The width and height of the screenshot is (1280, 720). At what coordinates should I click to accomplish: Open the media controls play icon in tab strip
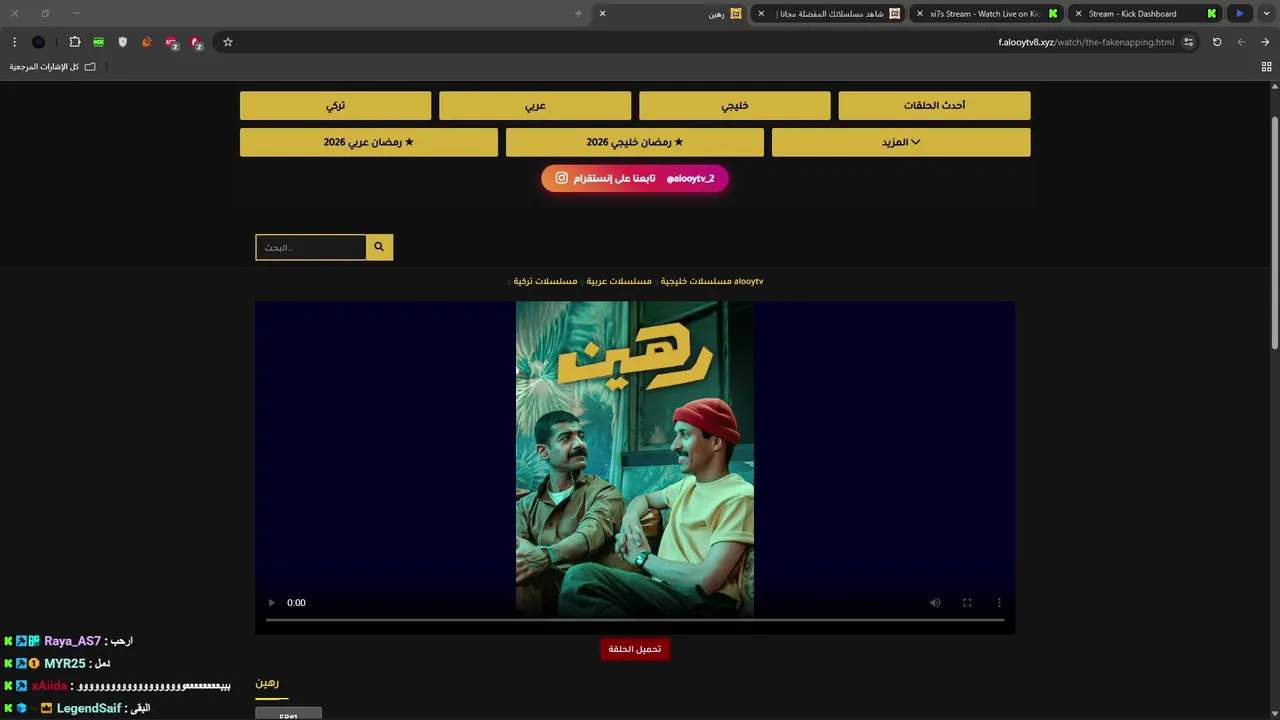click(x=1240, y=13)
